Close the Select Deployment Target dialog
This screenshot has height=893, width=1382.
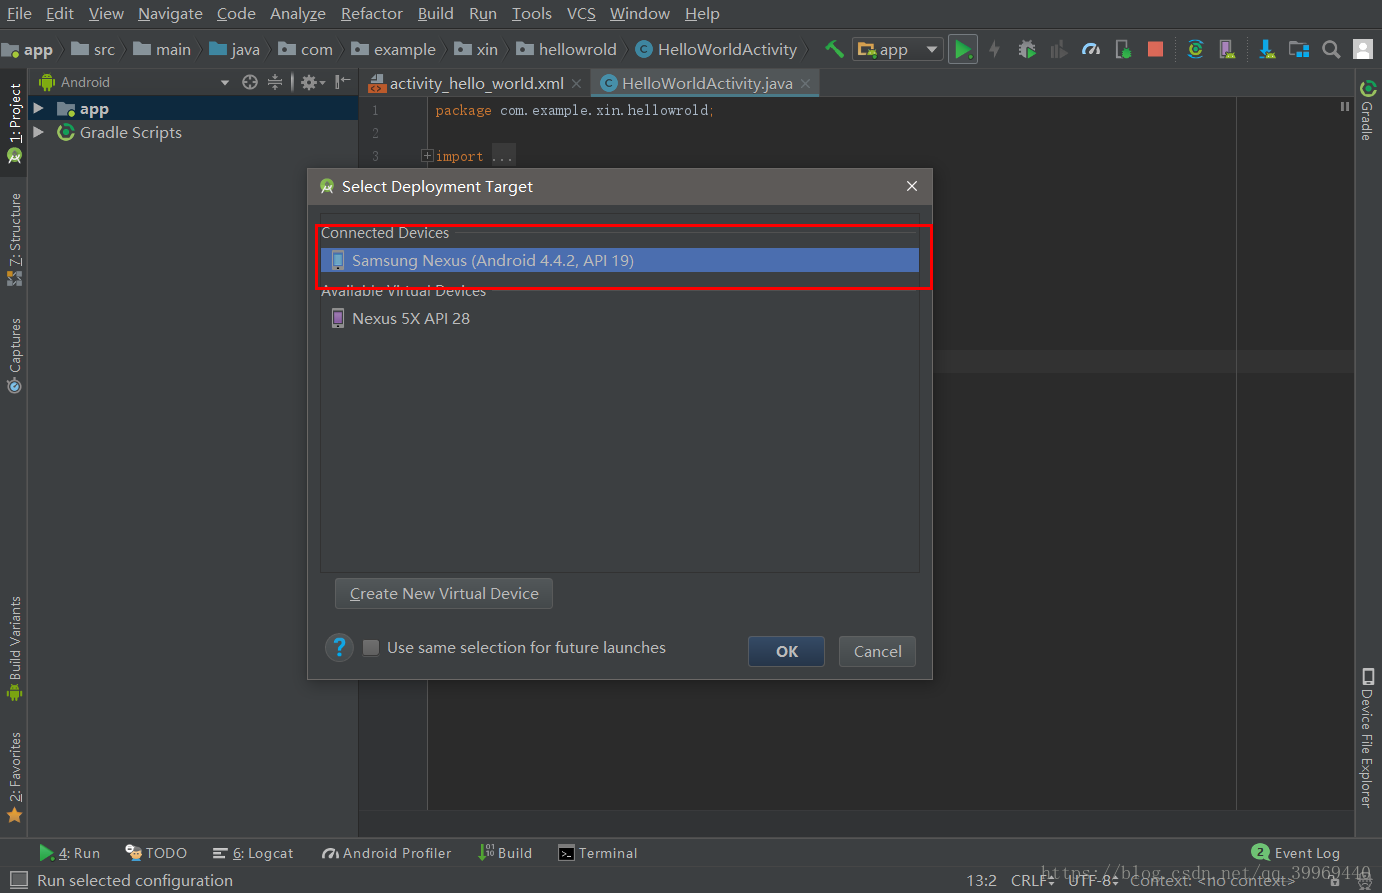point(912,186)
